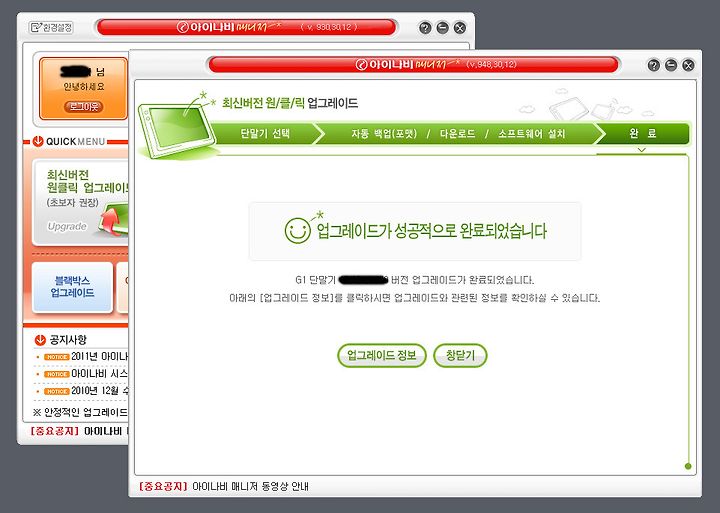Click 아이나비 매니저 logo in front titlebar

pos(407,64)
